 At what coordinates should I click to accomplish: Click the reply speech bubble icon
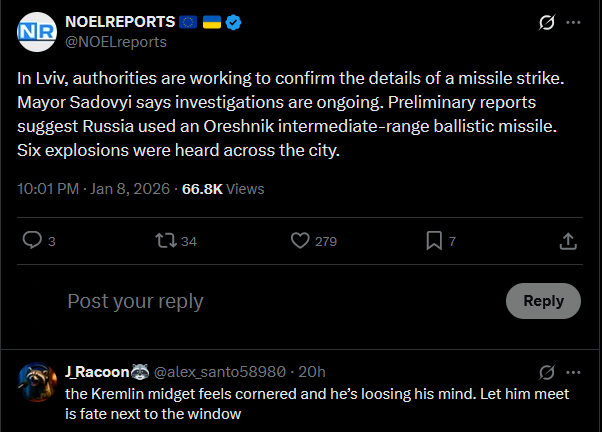(x=32, y=240)
